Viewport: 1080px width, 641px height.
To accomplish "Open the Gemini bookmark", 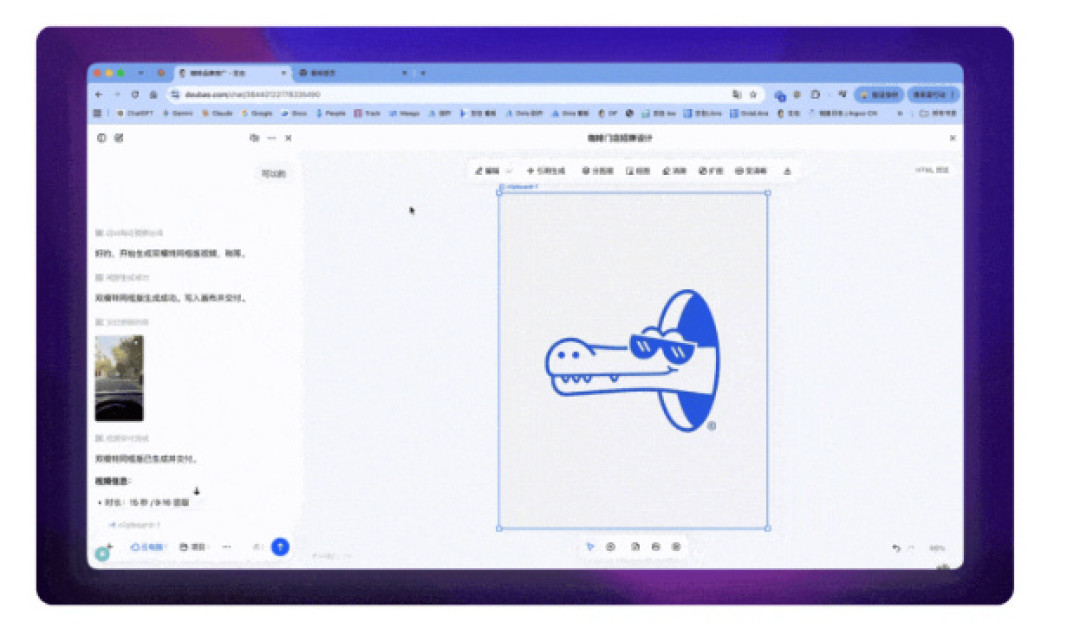I will [x=178, y=113].
